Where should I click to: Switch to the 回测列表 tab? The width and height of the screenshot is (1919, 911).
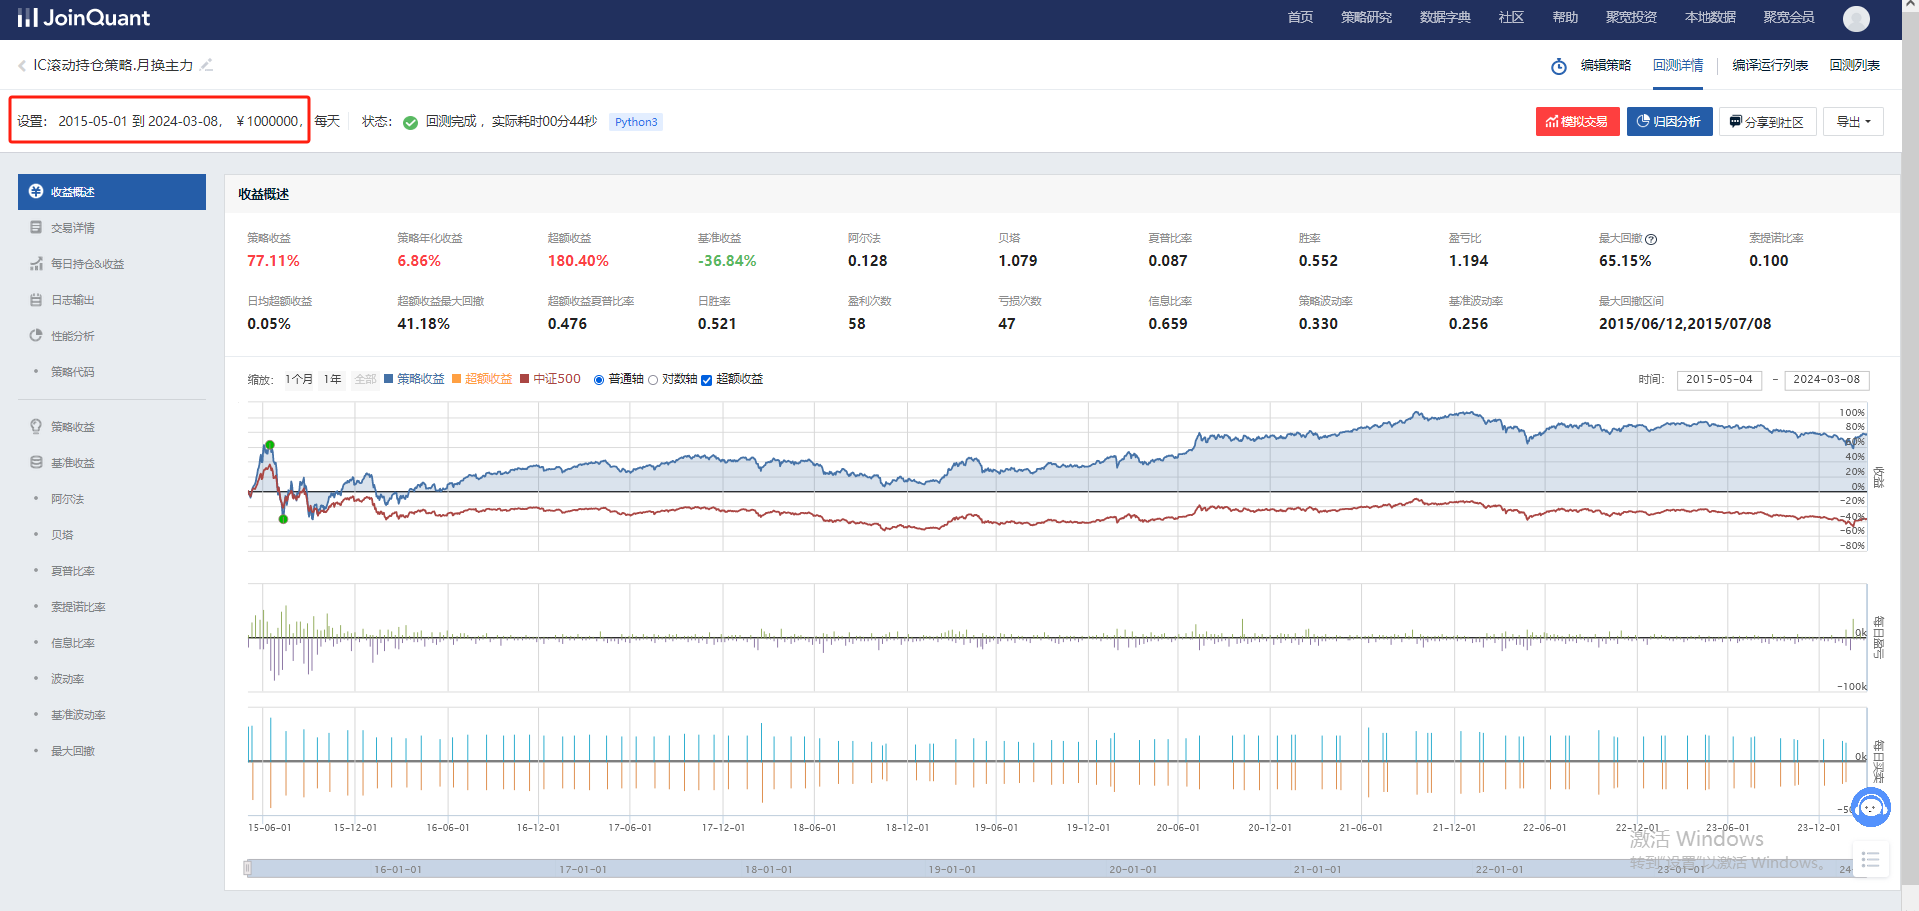(x=1854, y=65)
